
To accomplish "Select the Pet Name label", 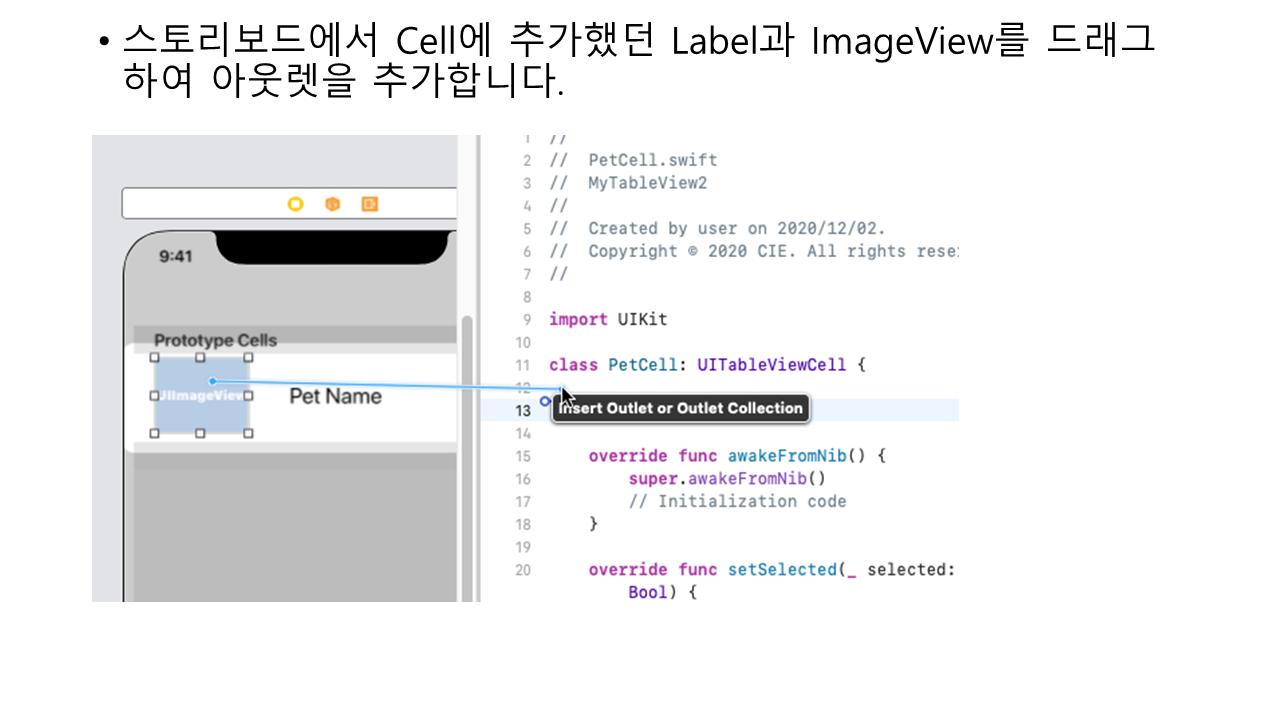I will [335, 397].
